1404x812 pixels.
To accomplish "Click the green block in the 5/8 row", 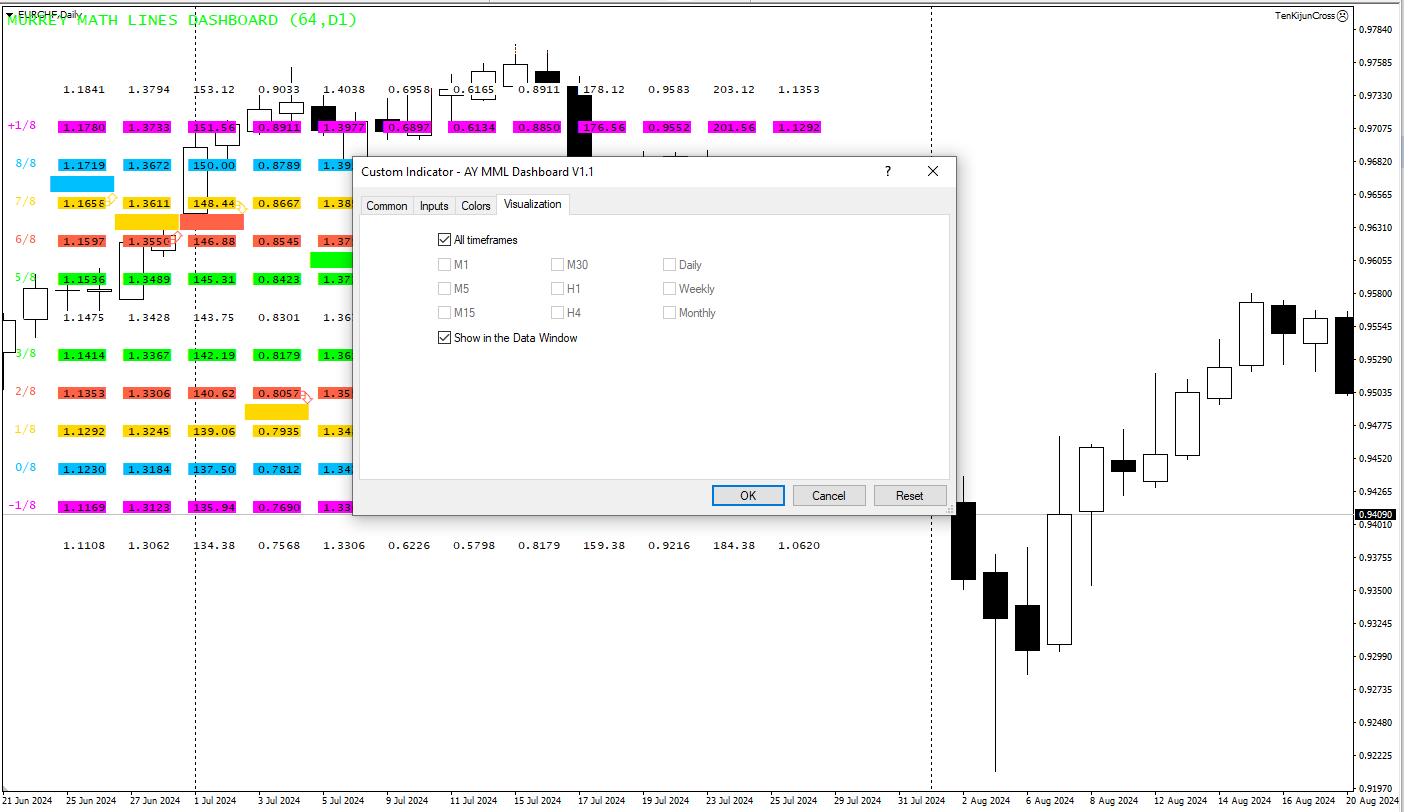I will 331,260.
